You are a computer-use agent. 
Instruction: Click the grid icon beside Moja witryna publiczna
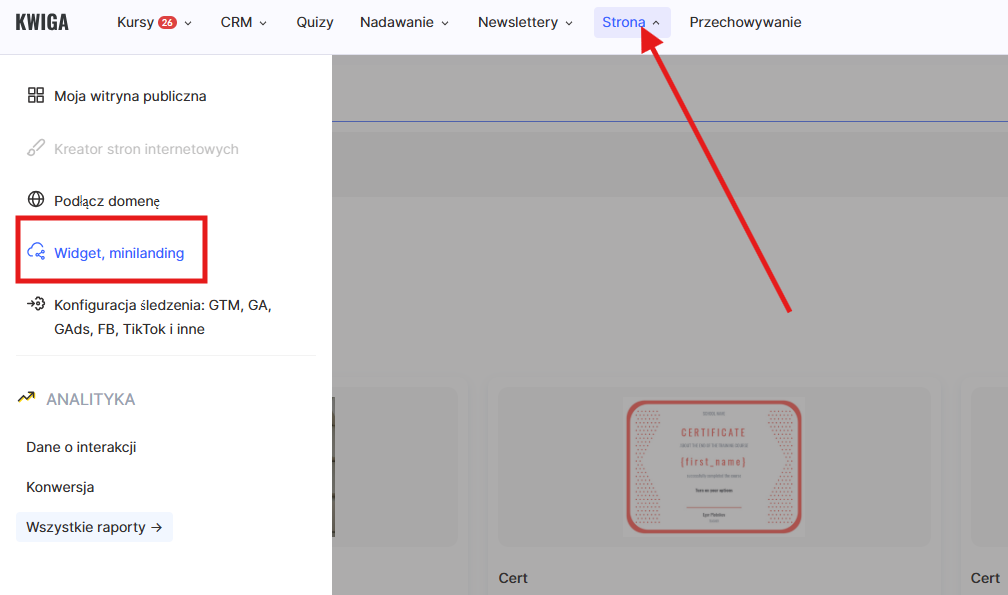coord(36,96)
